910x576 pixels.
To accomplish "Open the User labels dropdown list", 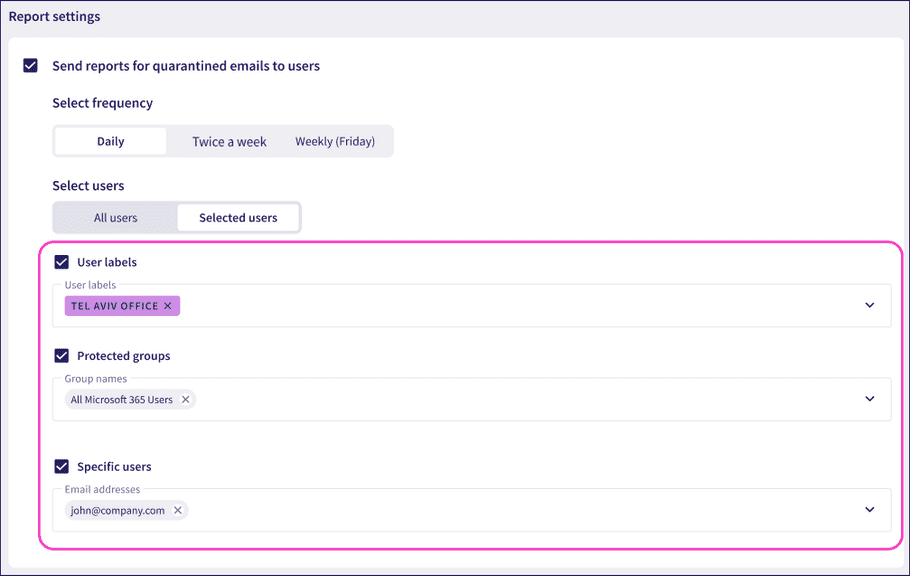I will point(500,305).
